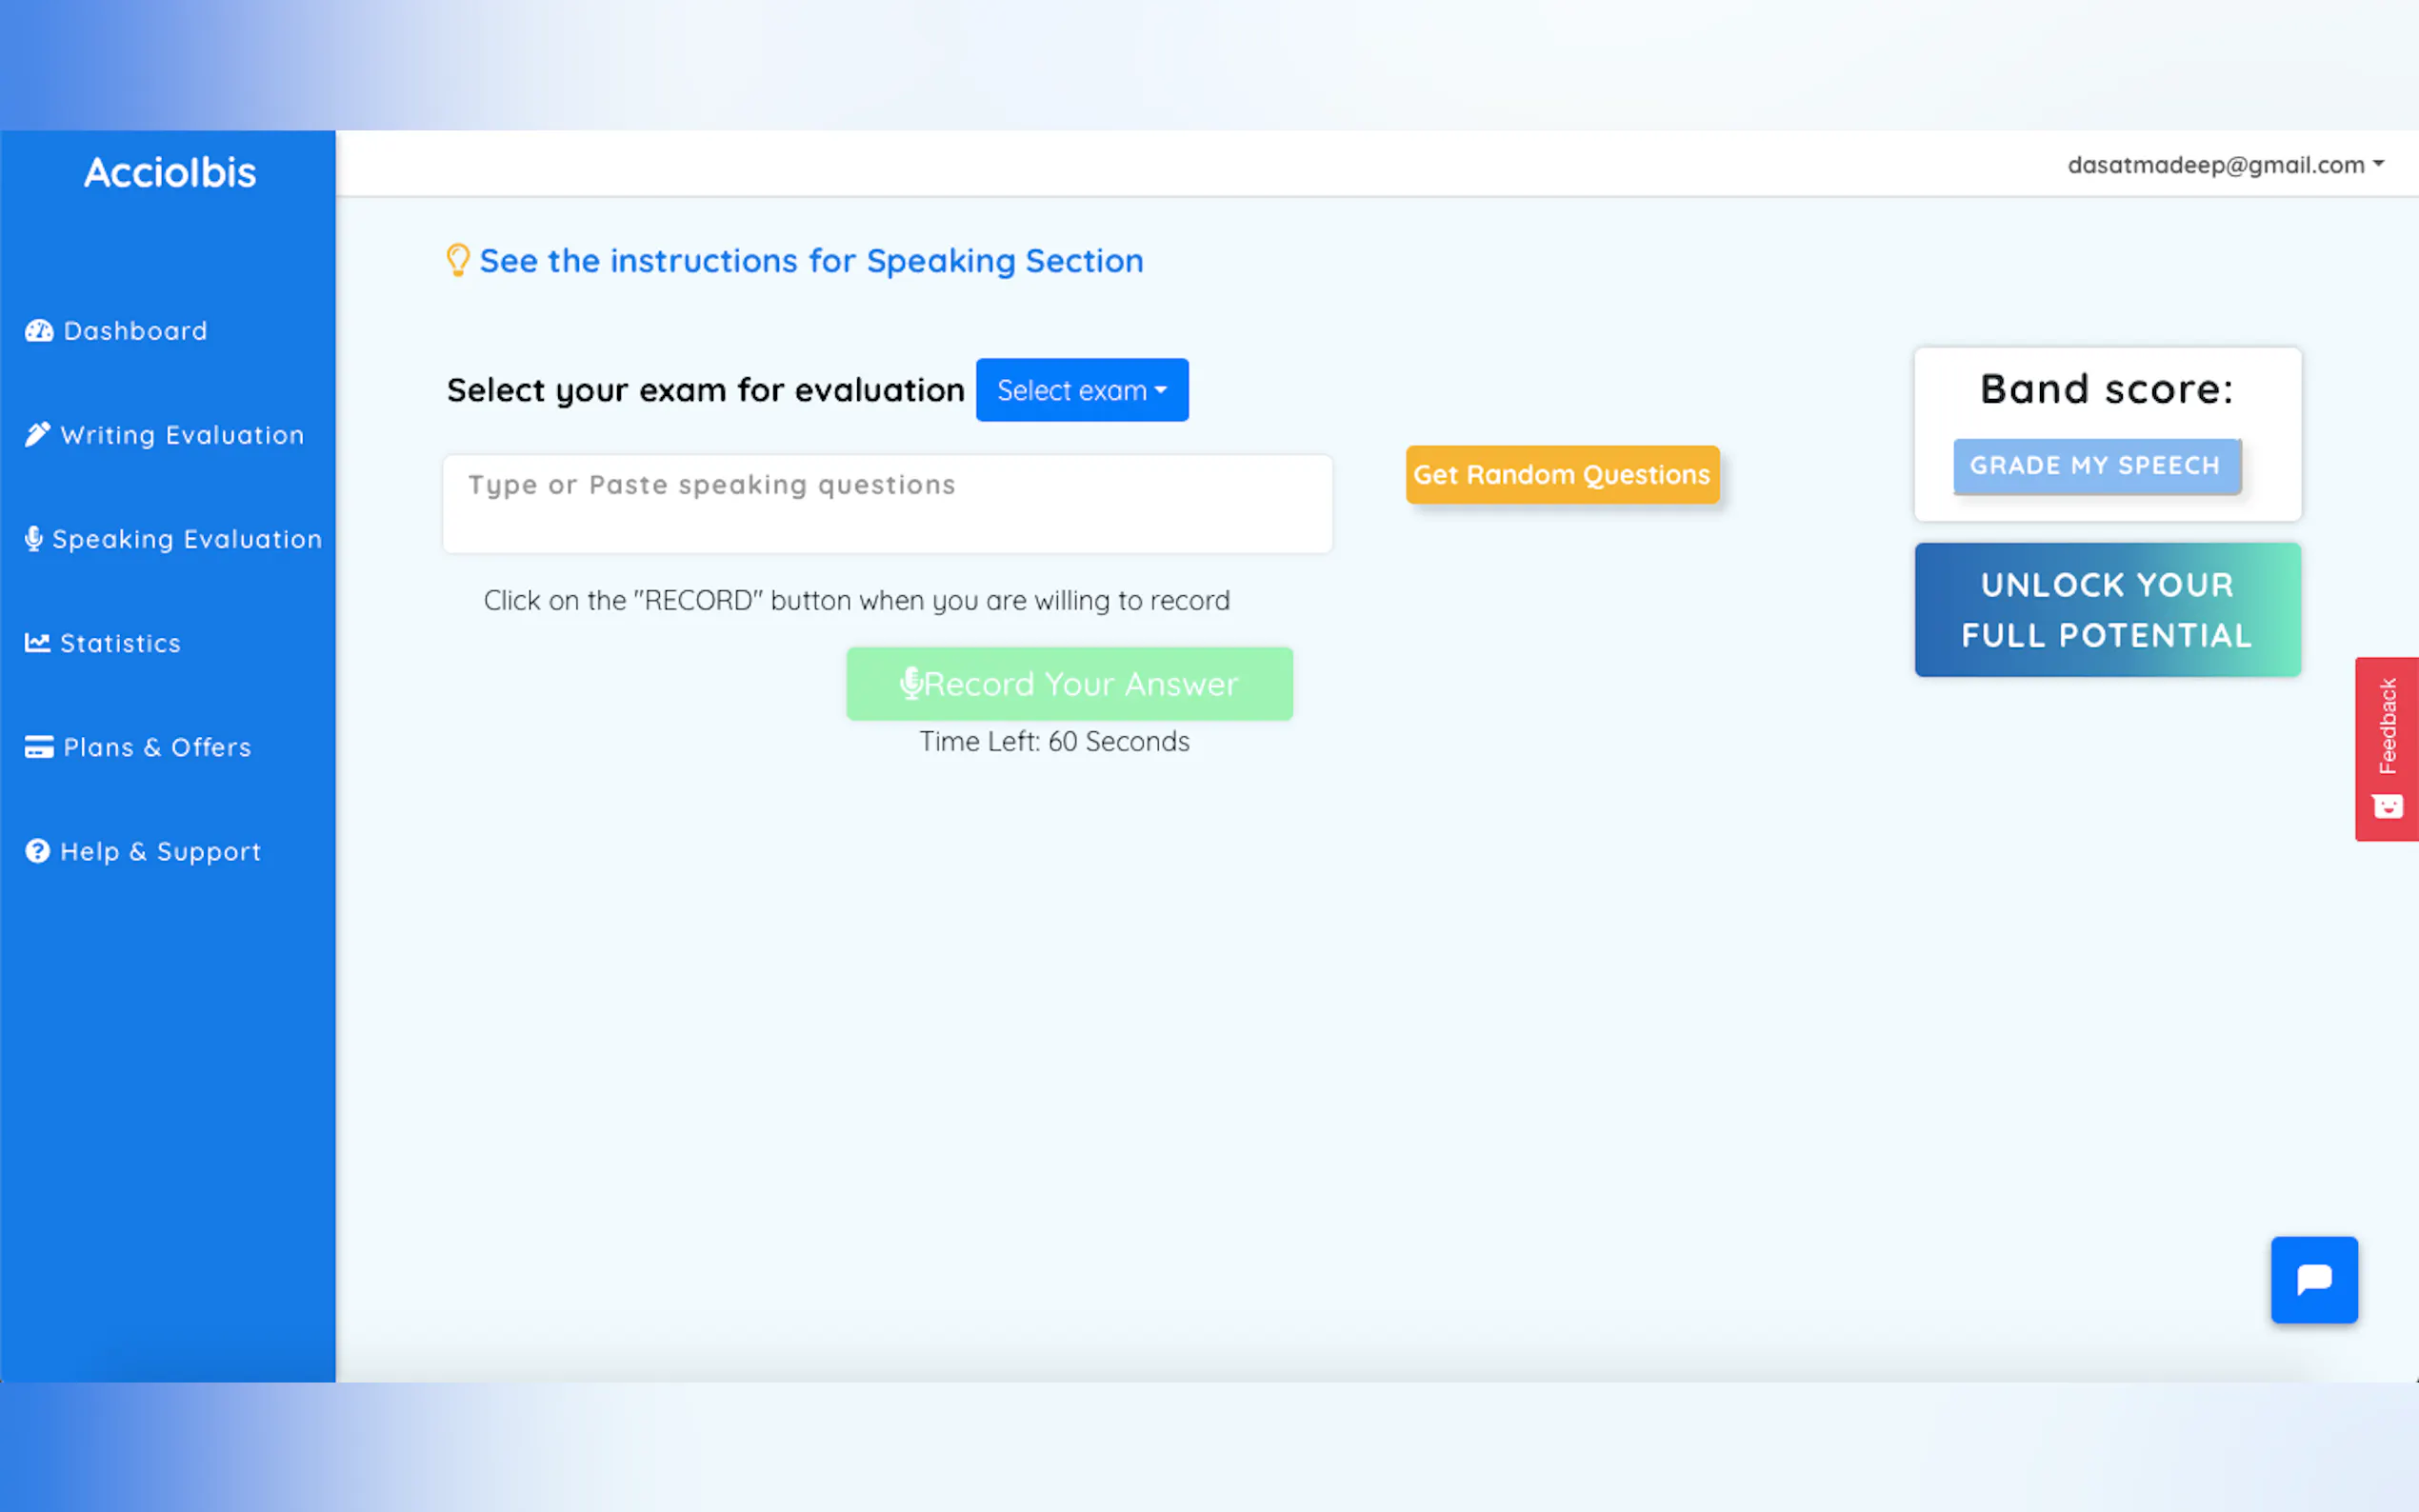Start recording with Record Your Answer

(x=1068, y=684)
